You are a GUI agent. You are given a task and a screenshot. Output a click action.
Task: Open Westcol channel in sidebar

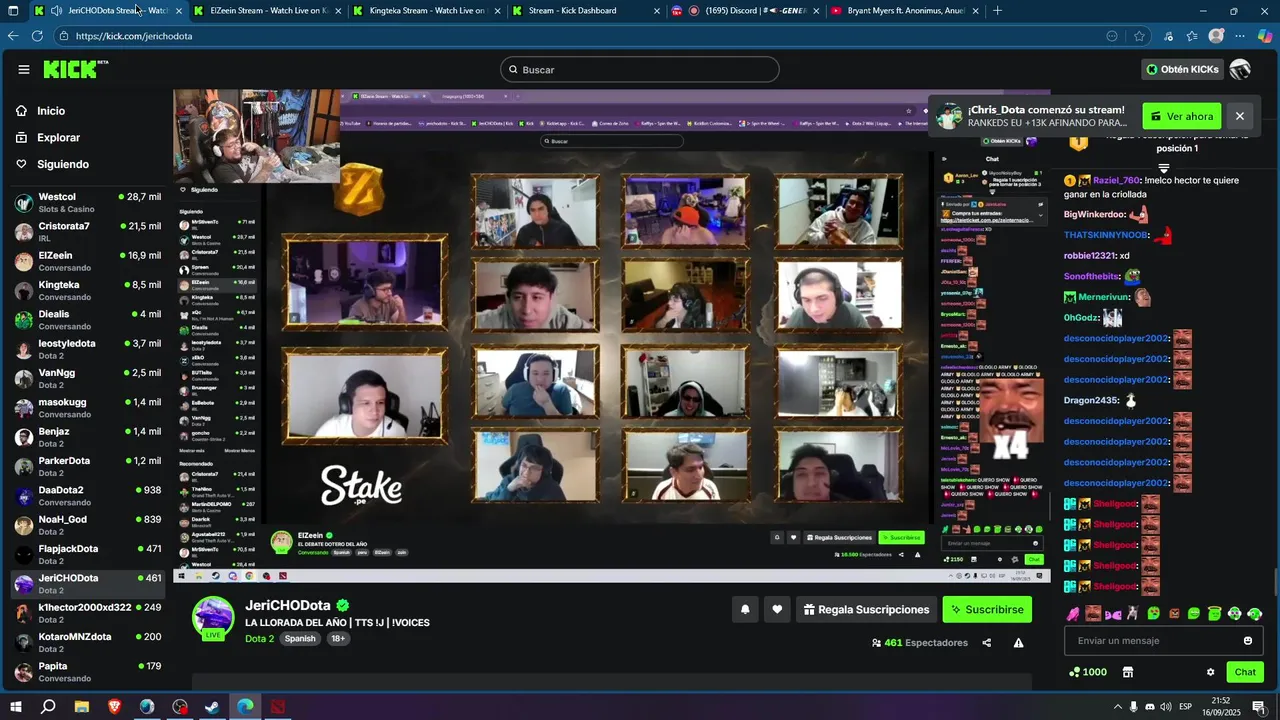tap(88, 203)
